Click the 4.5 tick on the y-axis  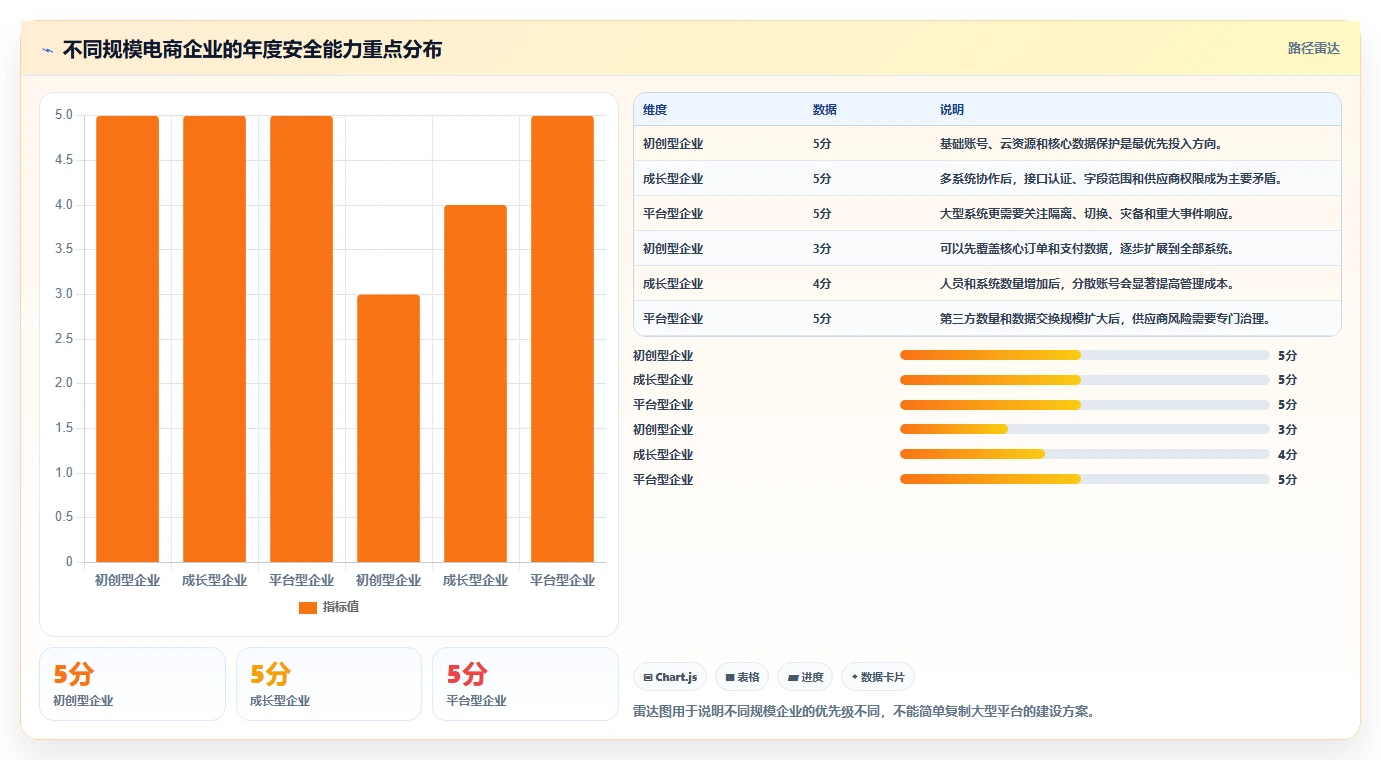(63, 160)
